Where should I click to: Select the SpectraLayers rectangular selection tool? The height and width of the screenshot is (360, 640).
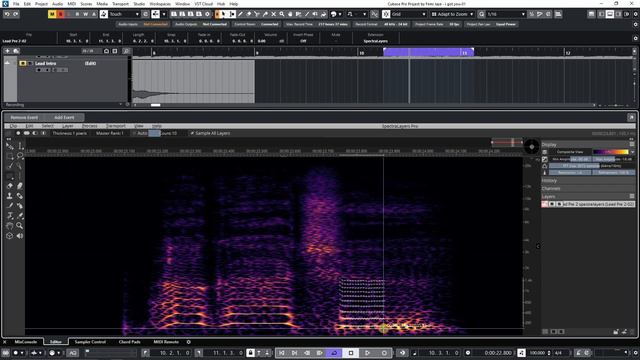tap(10, 156)
